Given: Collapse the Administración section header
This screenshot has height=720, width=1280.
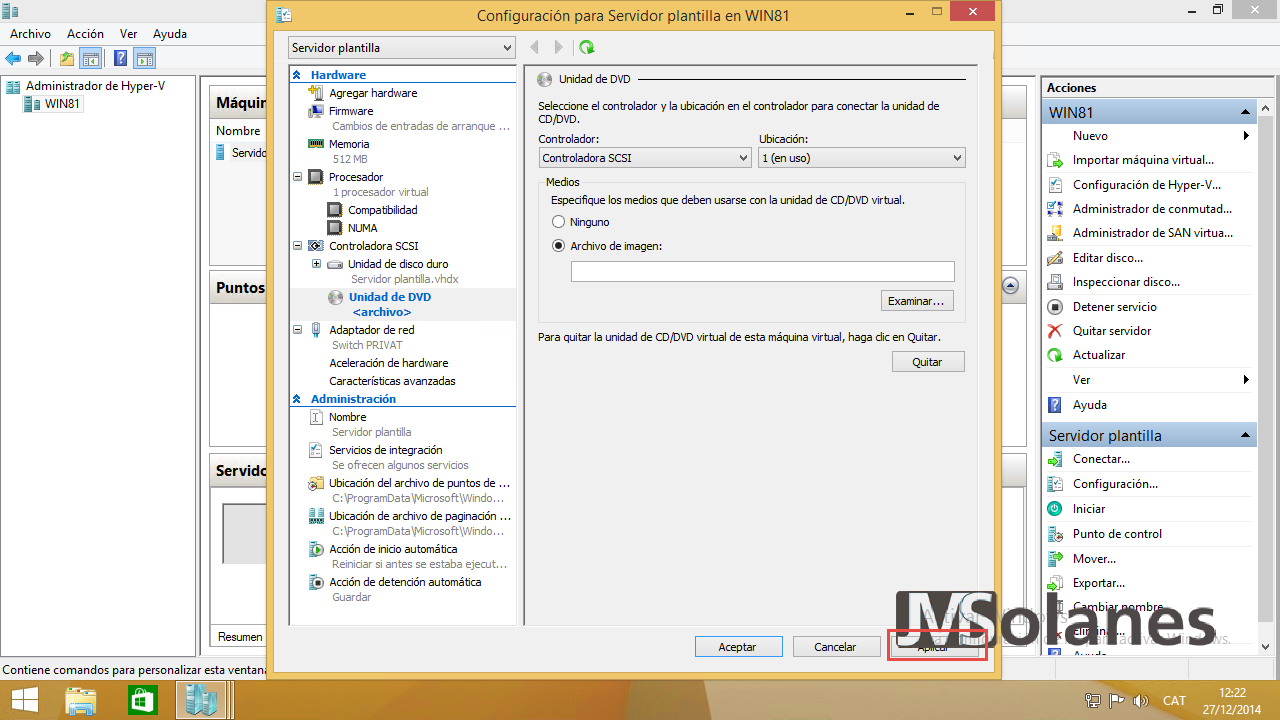Looking at the screenshot, I should [x=297, y=399].
